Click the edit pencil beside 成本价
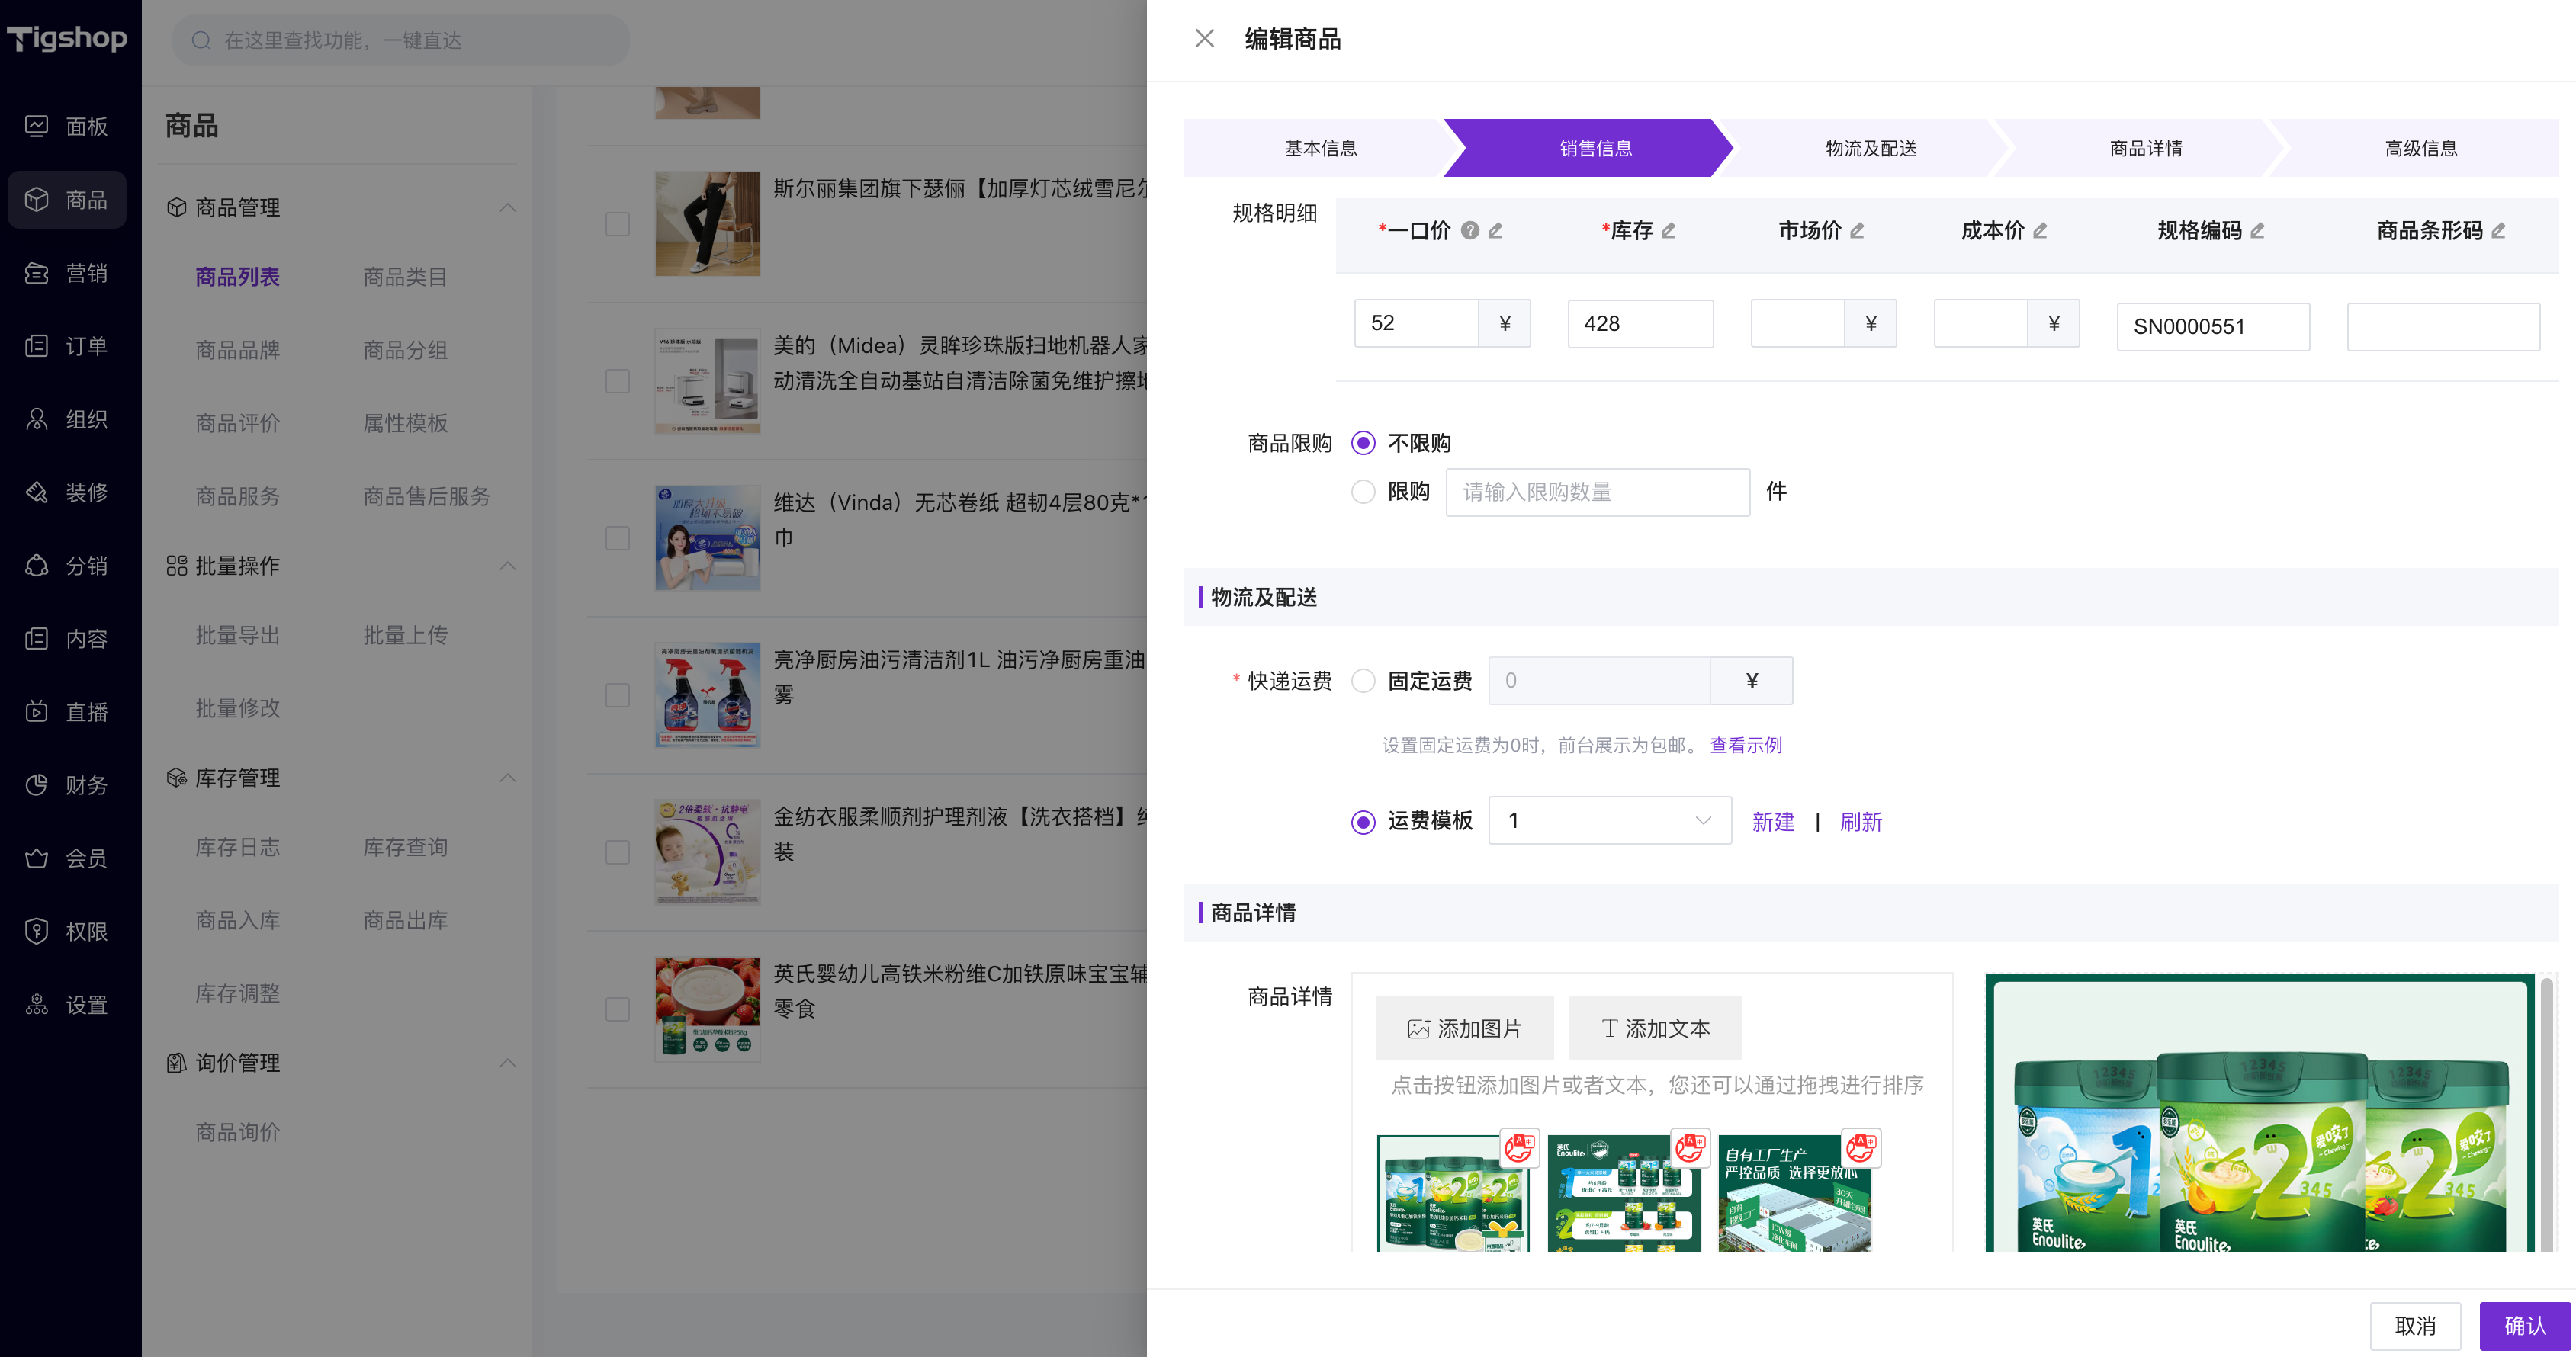The image size is (2576, 1357). coord(2040,230)
